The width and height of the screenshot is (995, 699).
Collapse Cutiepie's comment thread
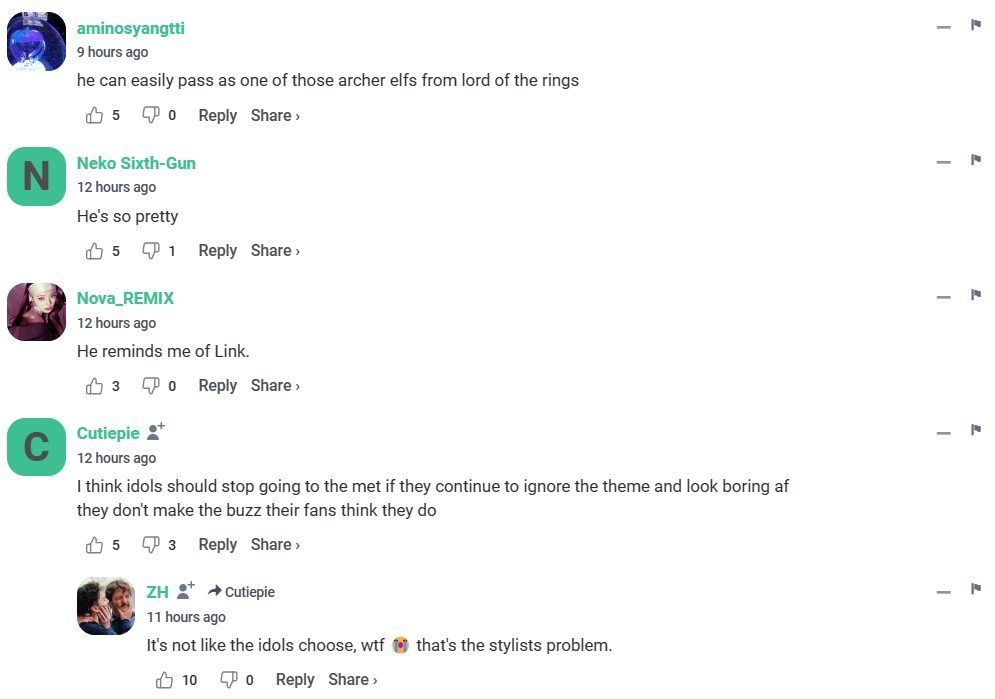[x=943, y=432]
